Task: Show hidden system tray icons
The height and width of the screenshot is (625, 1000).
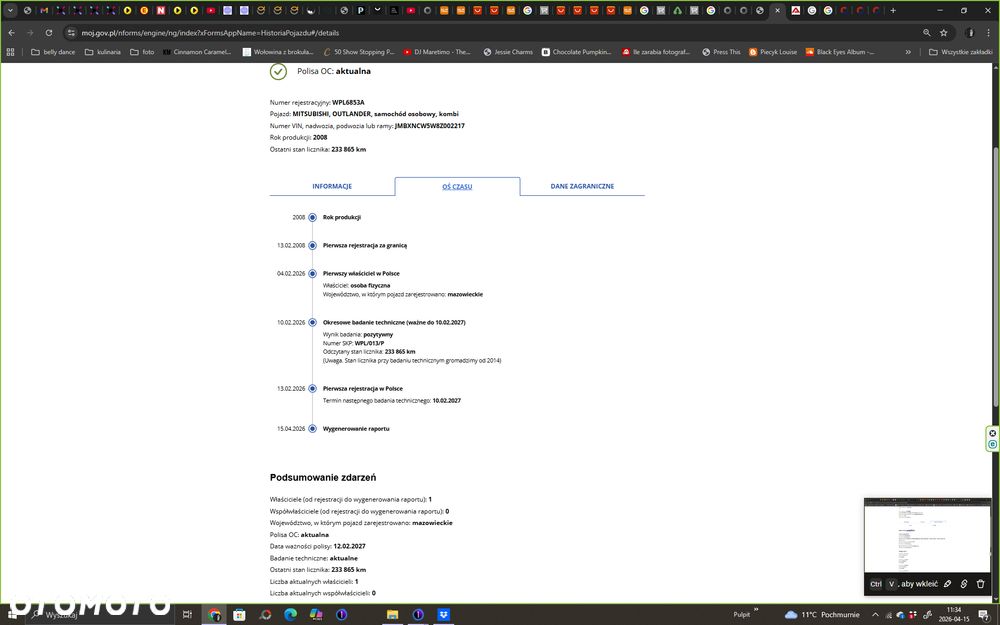Action: pyautogui.click(x=875, y=614)
